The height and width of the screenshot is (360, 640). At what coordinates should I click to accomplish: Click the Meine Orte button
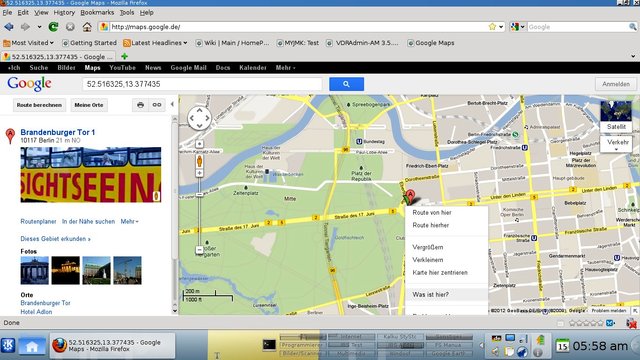[89, 105]
